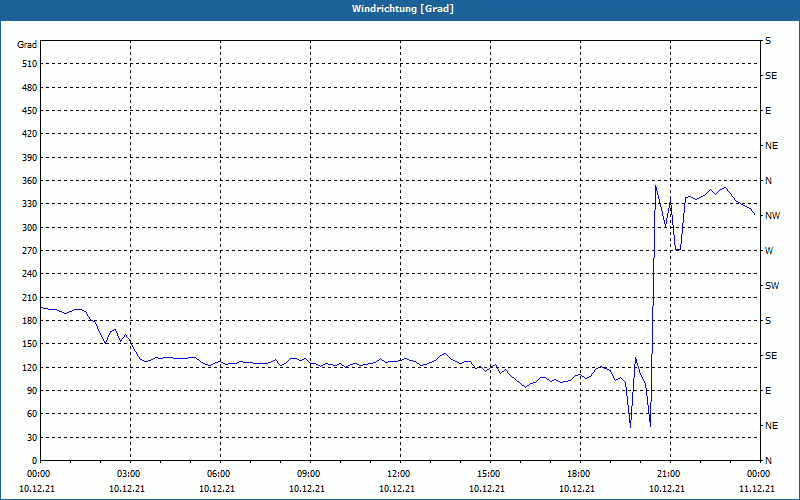This screenshot has height=500, width=800.
Task: Select the 06:00 time label
Action: click(217, 474)
